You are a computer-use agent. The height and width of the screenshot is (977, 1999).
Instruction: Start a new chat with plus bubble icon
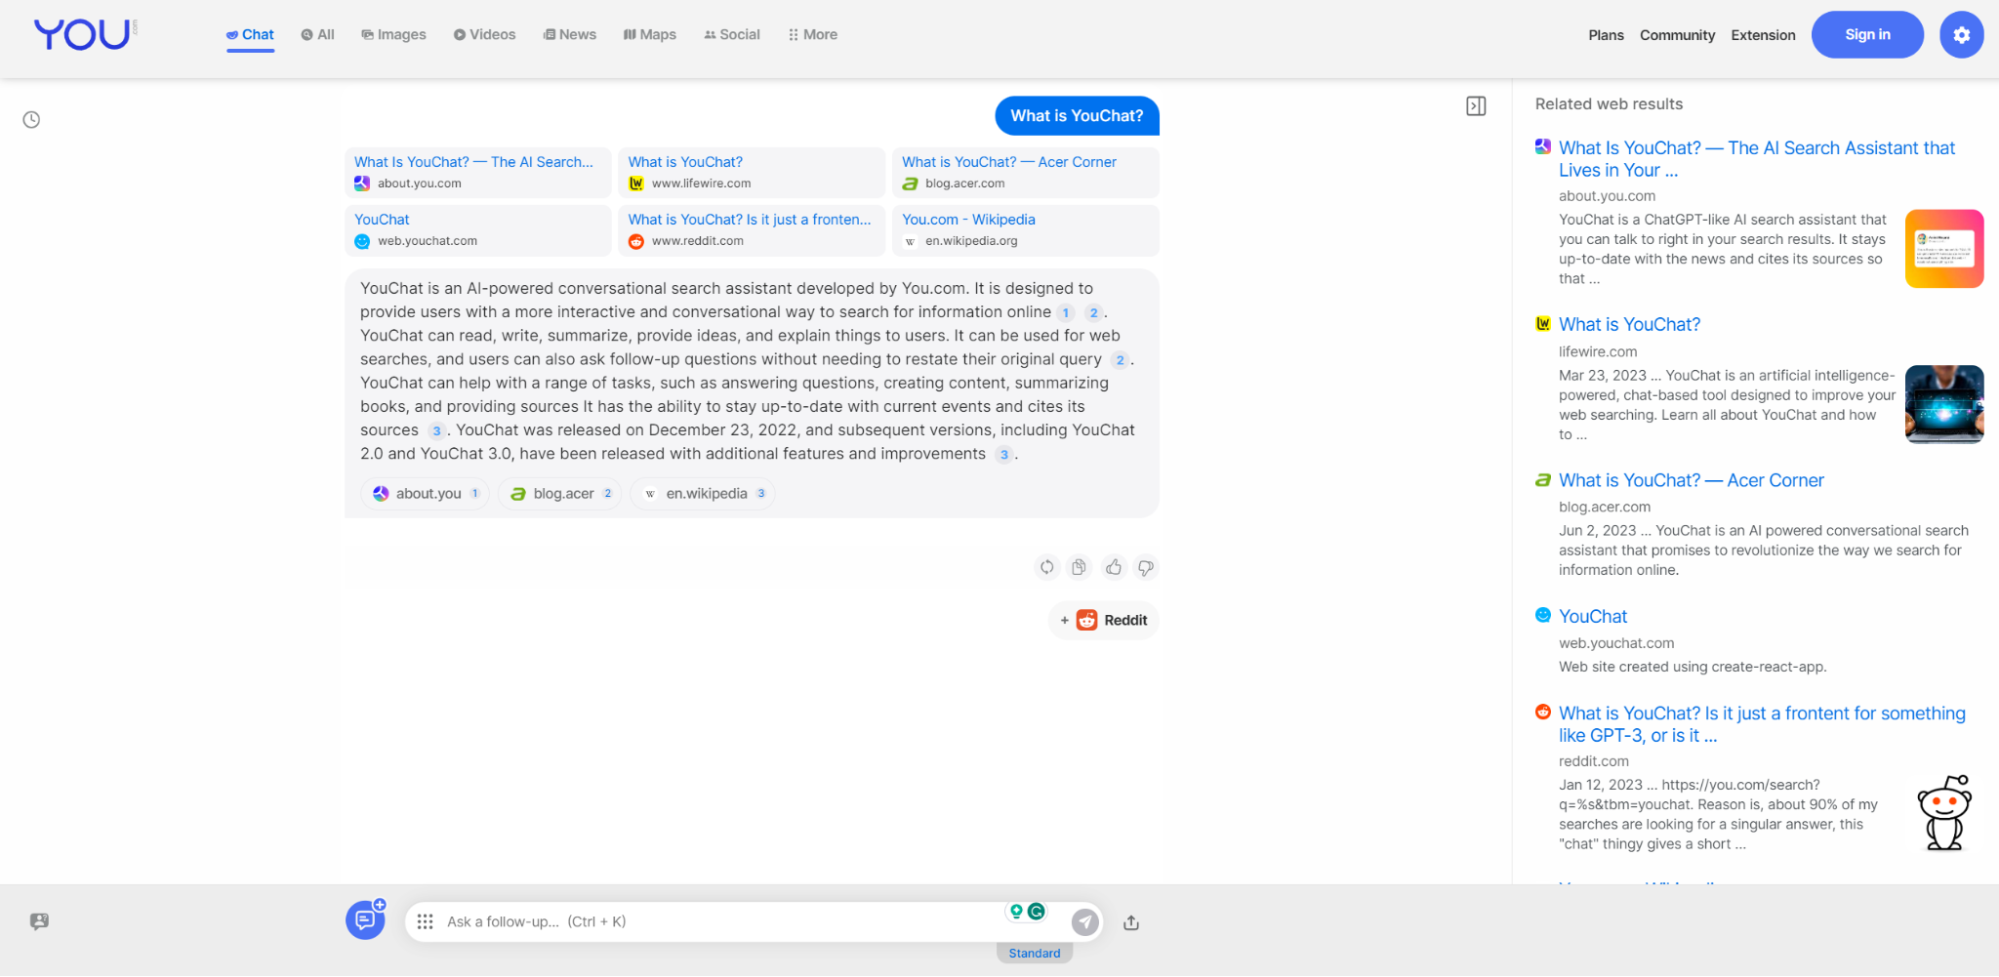click(x=366, y=919)
